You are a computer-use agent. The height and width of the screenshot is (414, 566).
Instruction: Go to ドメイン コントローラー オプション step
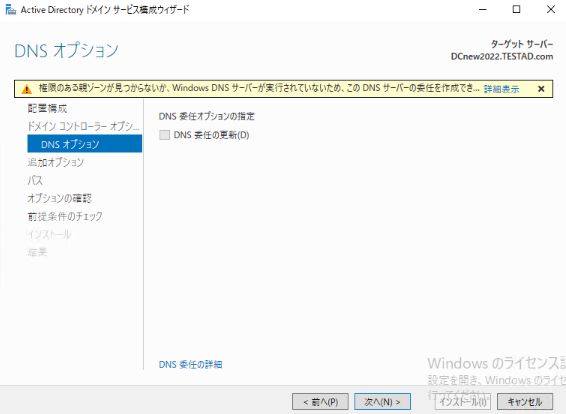pyautogui.click(x=83, y=126)
